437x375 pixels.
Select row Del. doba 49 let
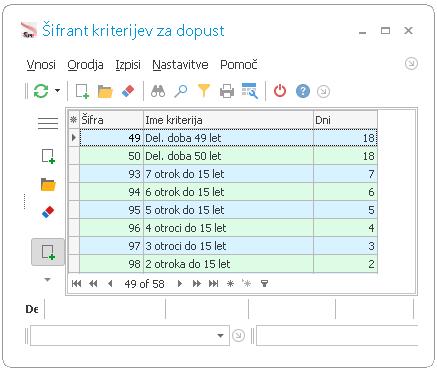click(228, 138)
